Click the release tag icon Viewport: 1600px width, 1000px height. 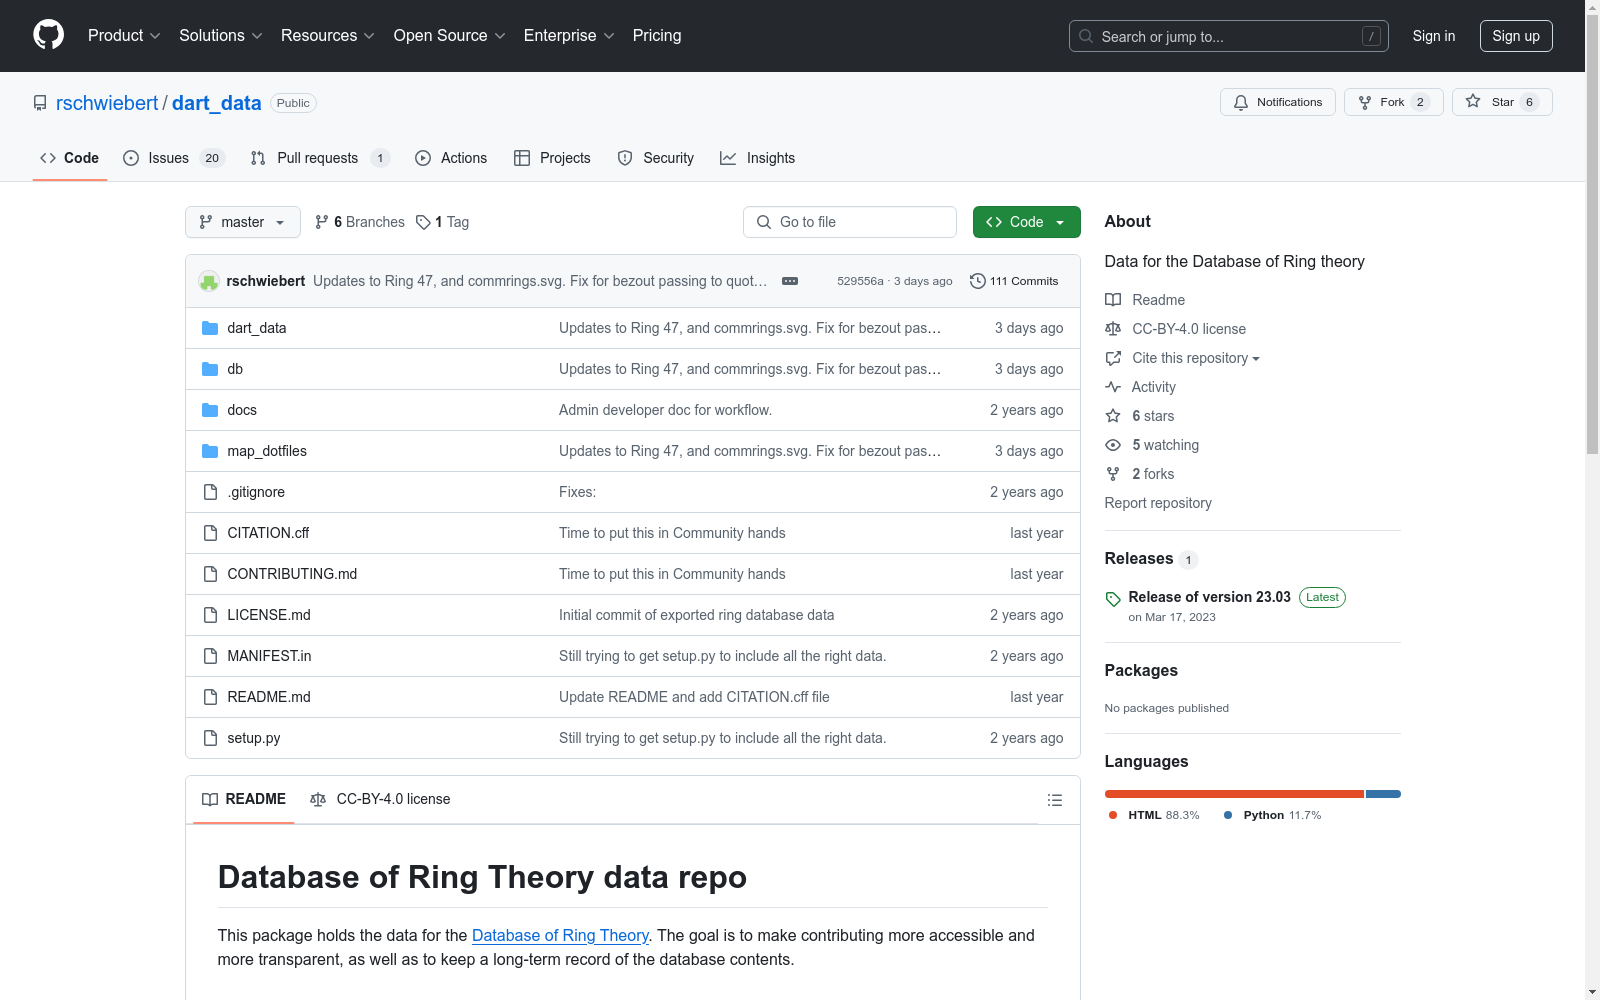tap(1113, 599)
